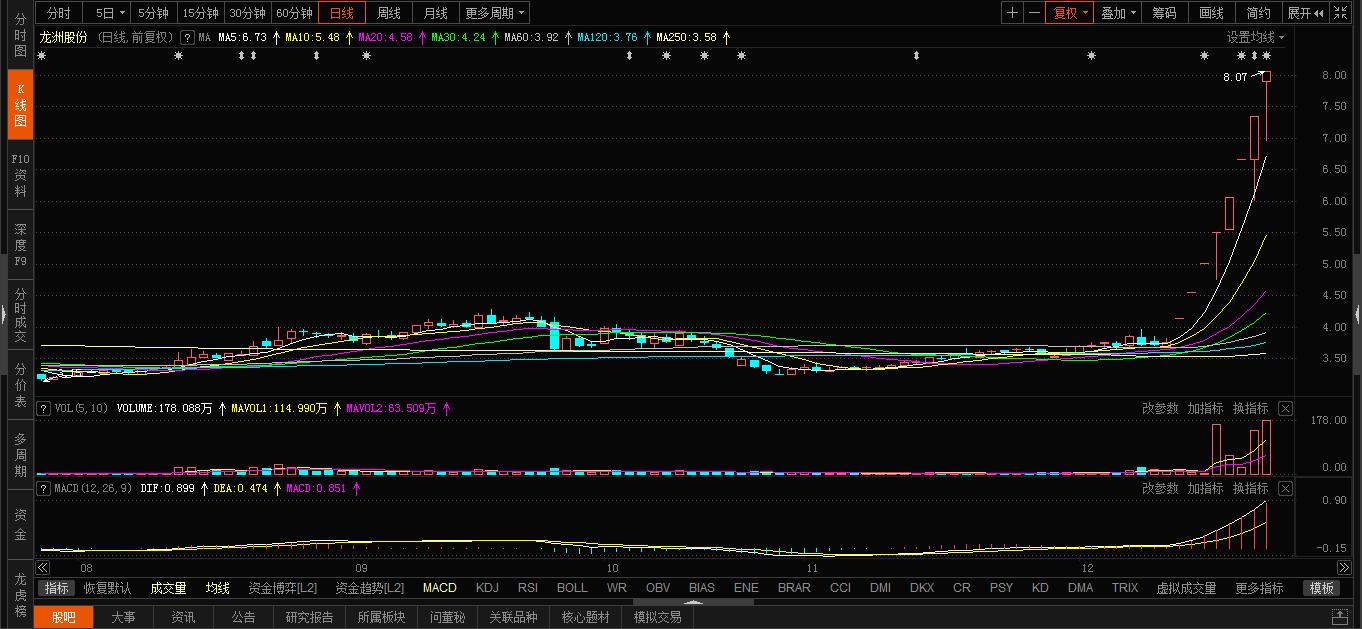
Task: Open the 设置均线 dropdown
Action: [1256, 37]
